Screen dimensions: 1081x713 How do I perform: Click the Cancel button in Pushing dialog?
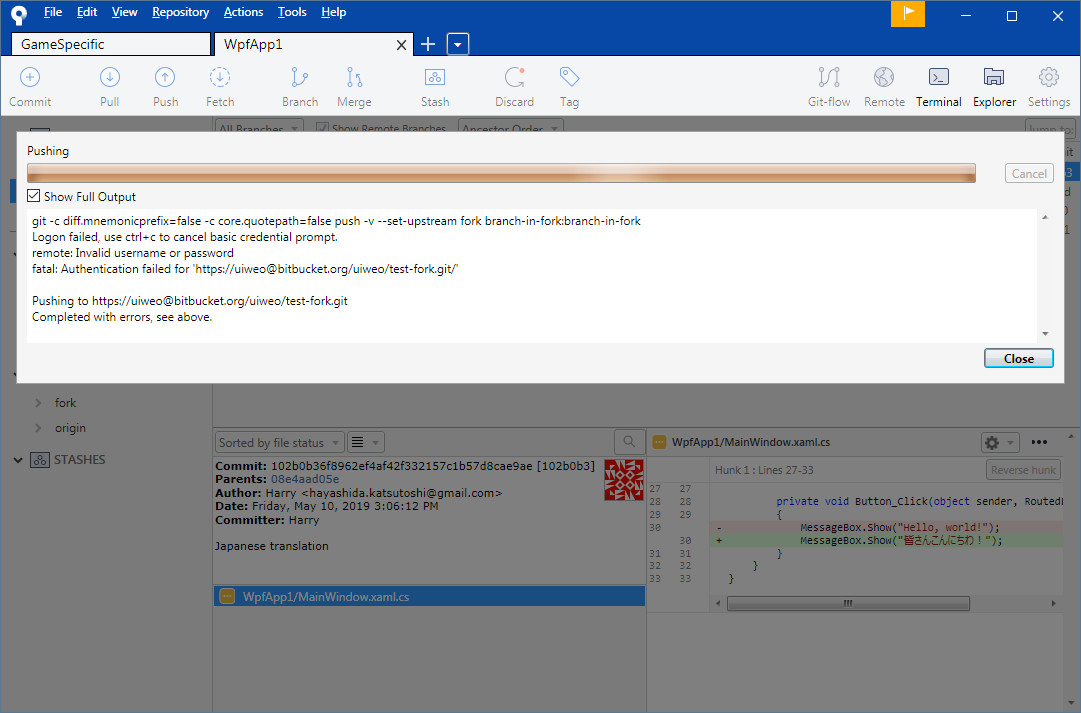tap(1029, 174)
